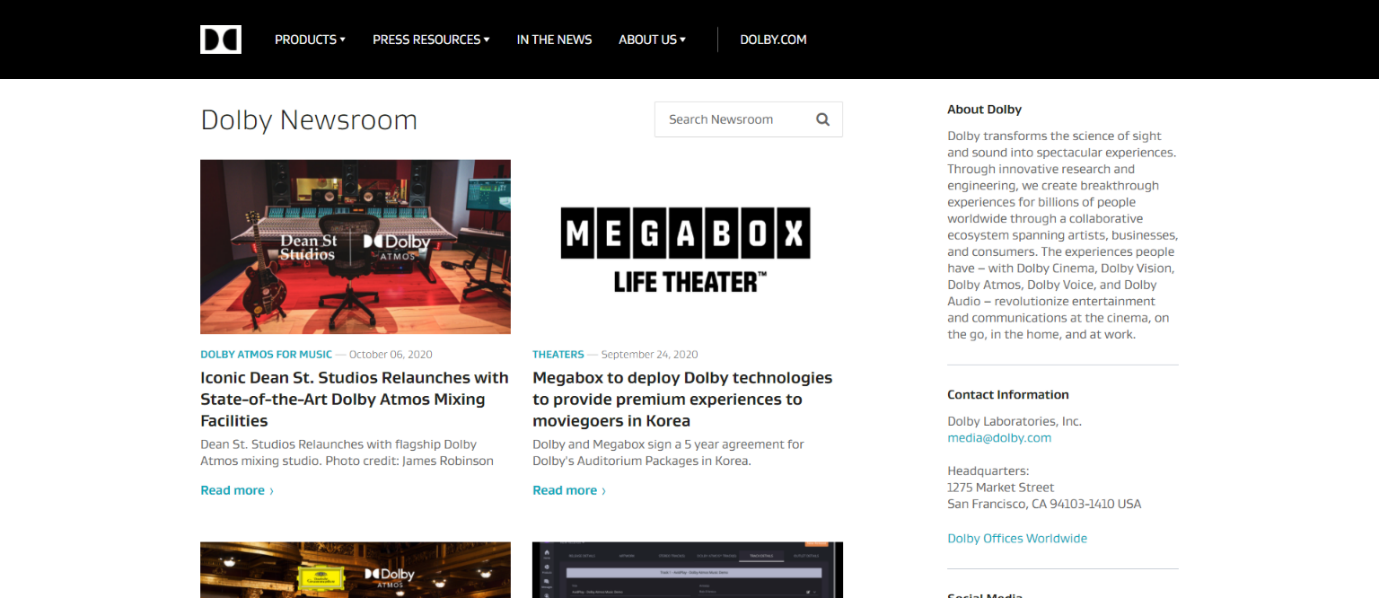Select IN THE NEWS in the navigation
The height and width of the screenshot is (598, 1379).
[554, 39]
